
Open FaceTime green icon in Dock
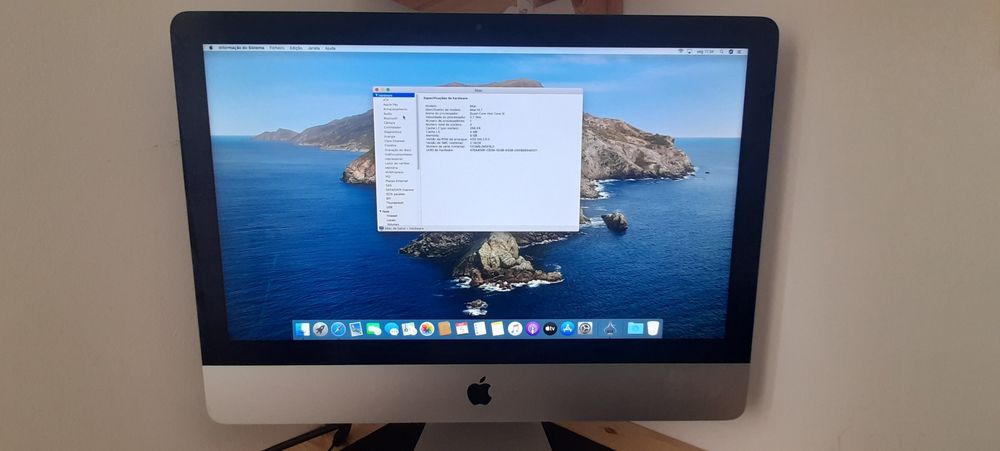pyautogui.click(x=374, y=329)
